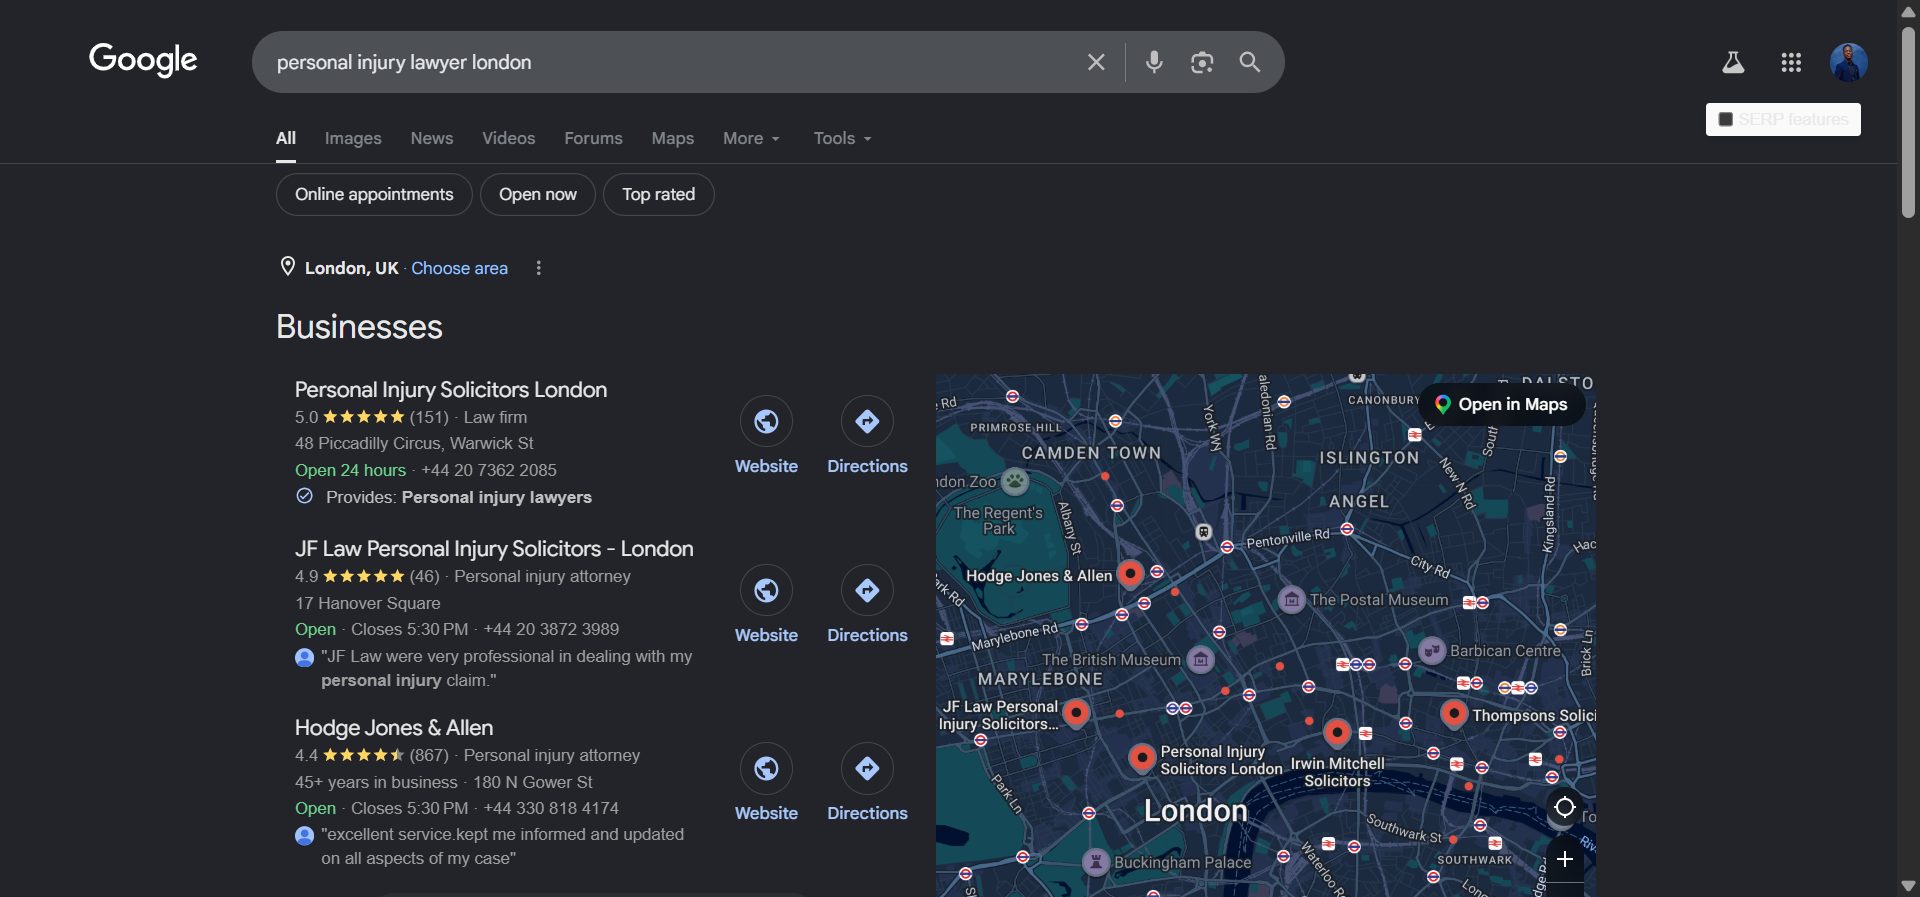Screen dimensions: 1920x897
Task: Click the page vertical scrollbar thumb
Action: 1908,122
